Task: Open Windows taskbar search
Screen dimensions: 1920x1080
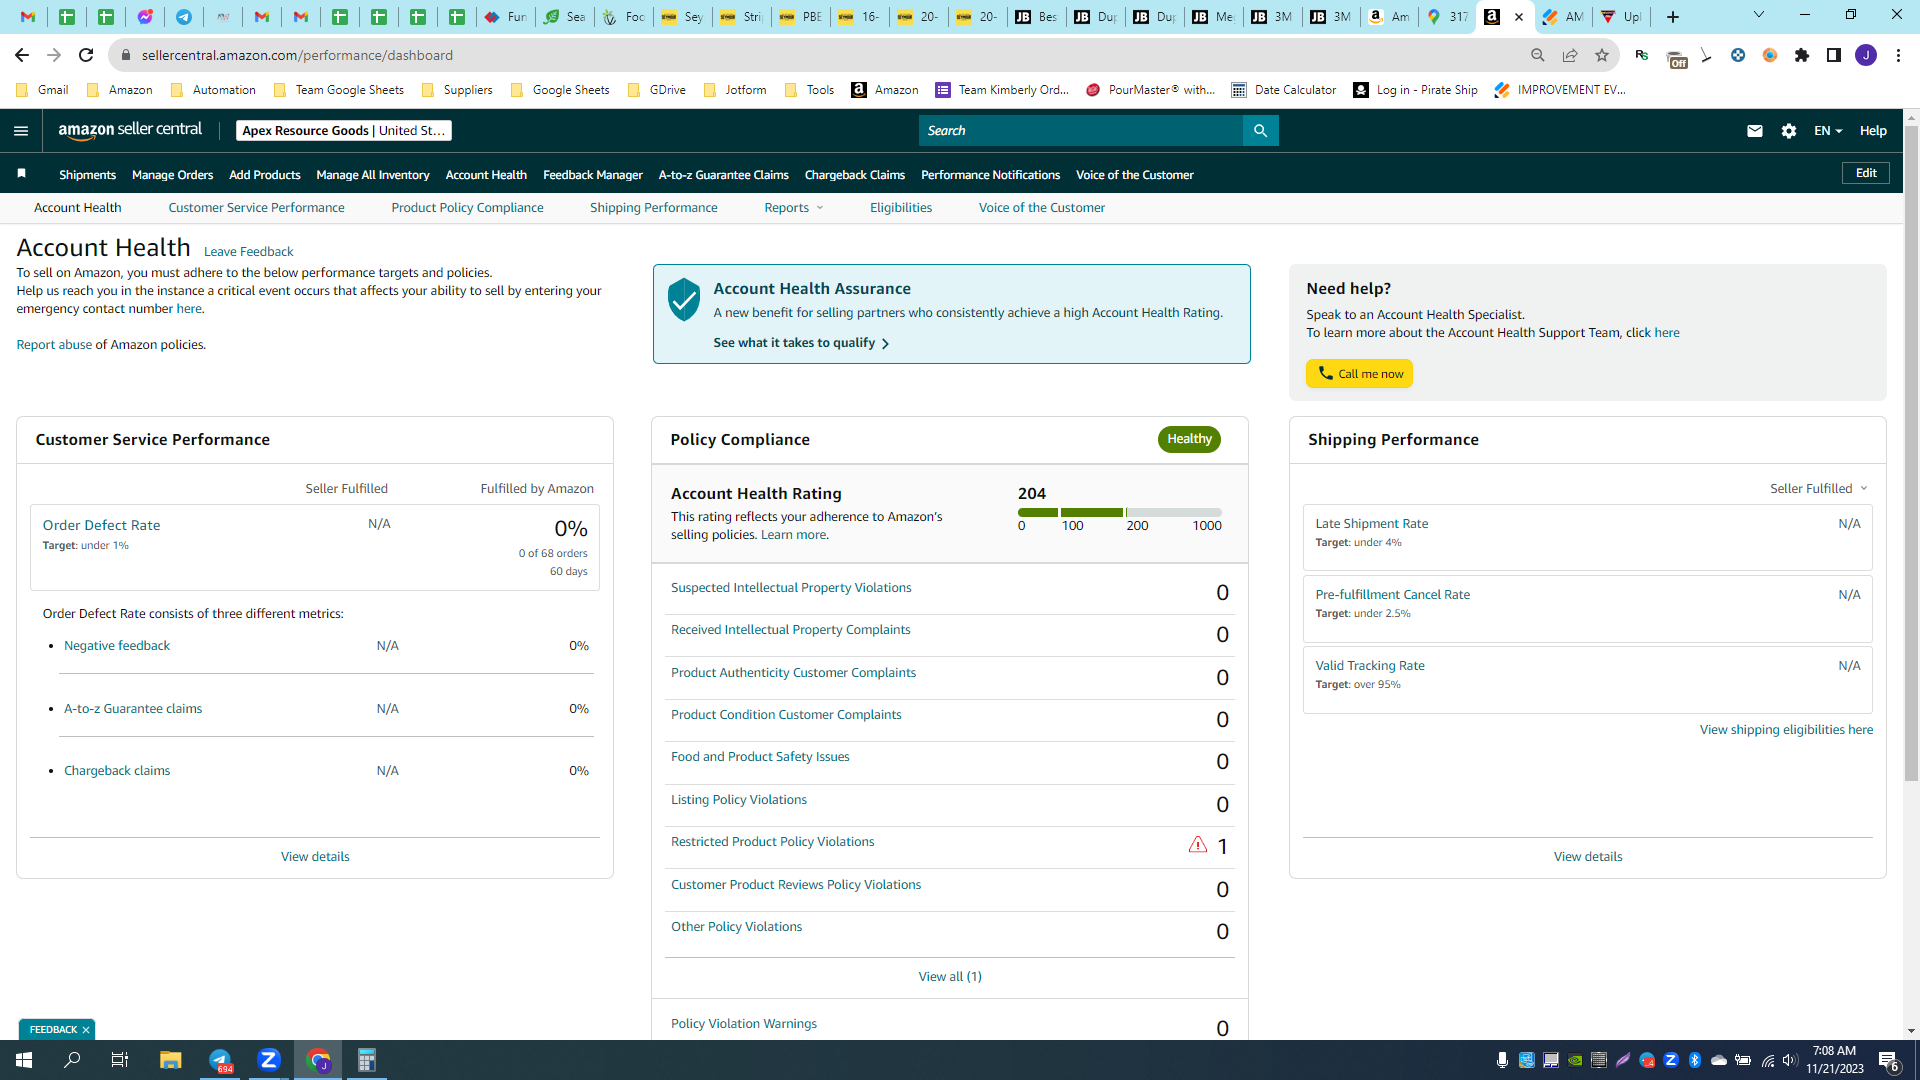Action: (x=72, y=1060)
